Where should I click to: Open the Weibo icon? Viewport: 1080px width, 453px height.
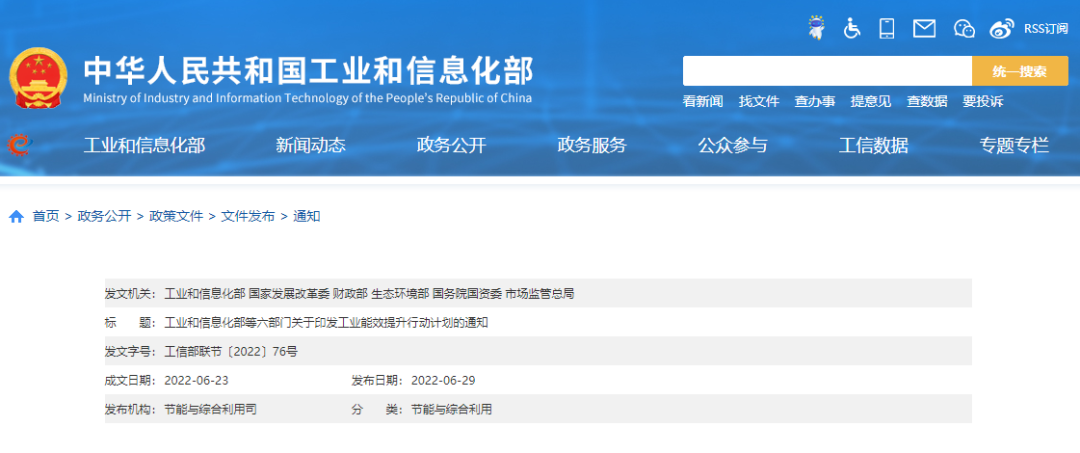click(x=1001, y=28)
